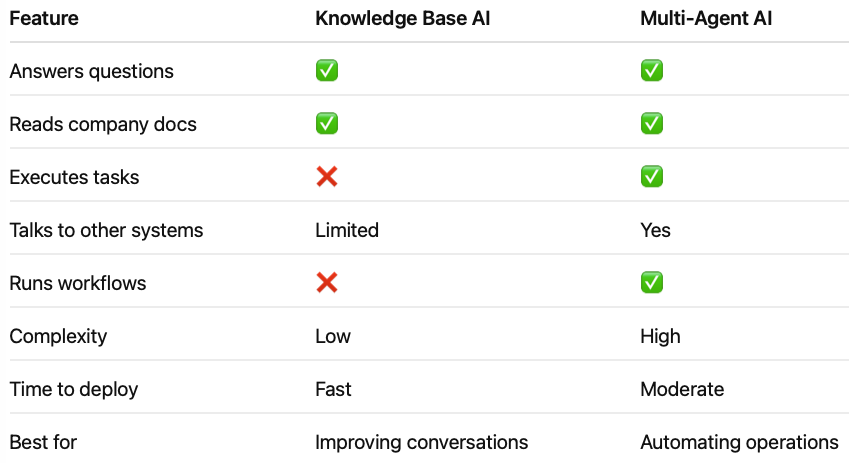Click red cross in Executes tasks row

[327, 177]
